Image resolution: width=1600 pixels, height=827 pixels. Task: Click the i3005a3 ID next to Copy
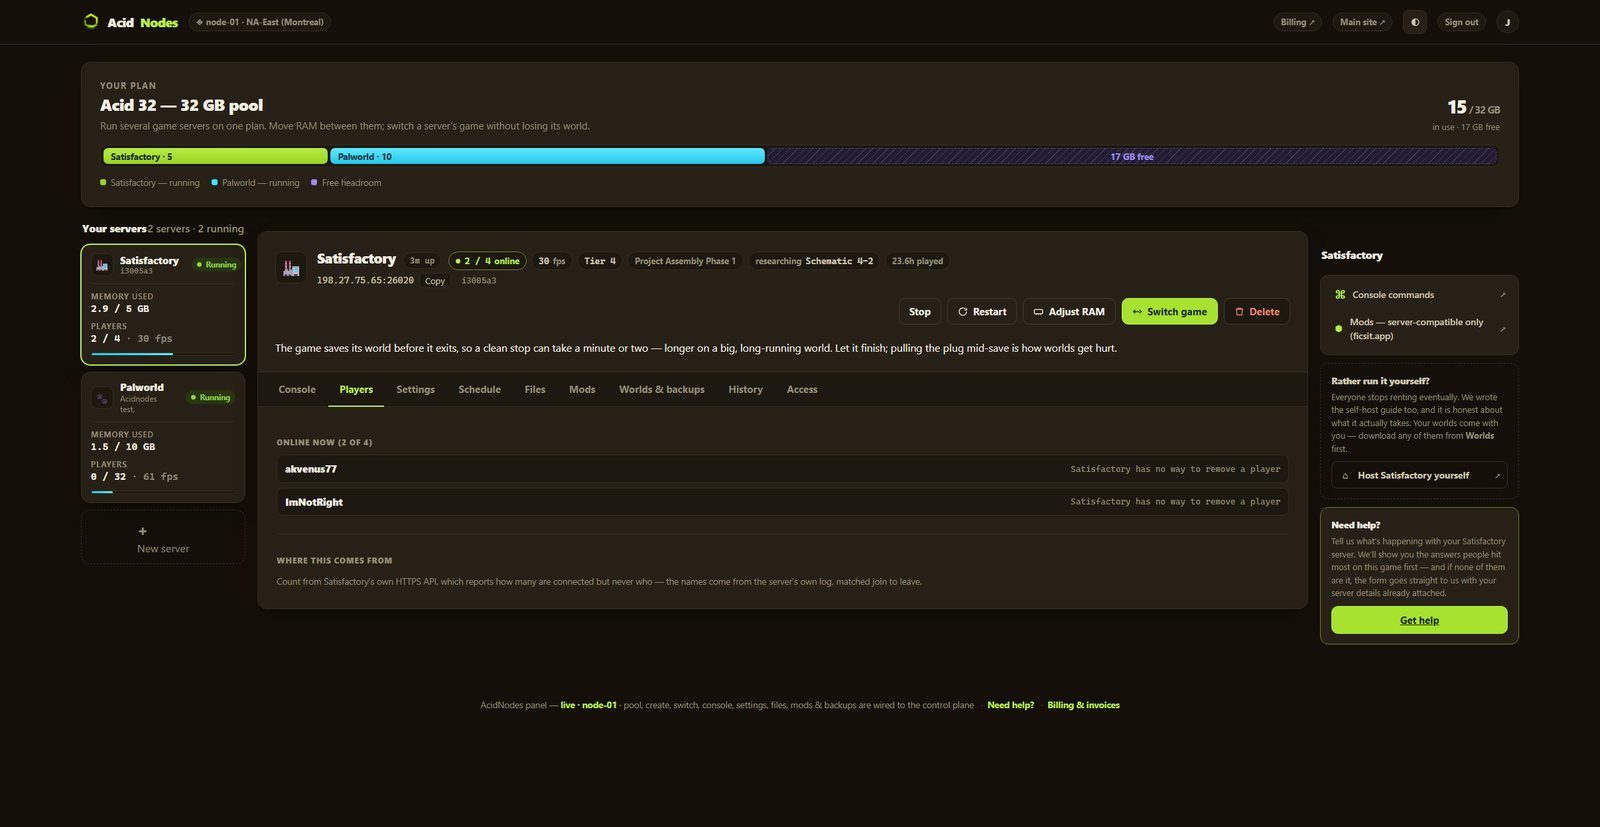point(479,281)
